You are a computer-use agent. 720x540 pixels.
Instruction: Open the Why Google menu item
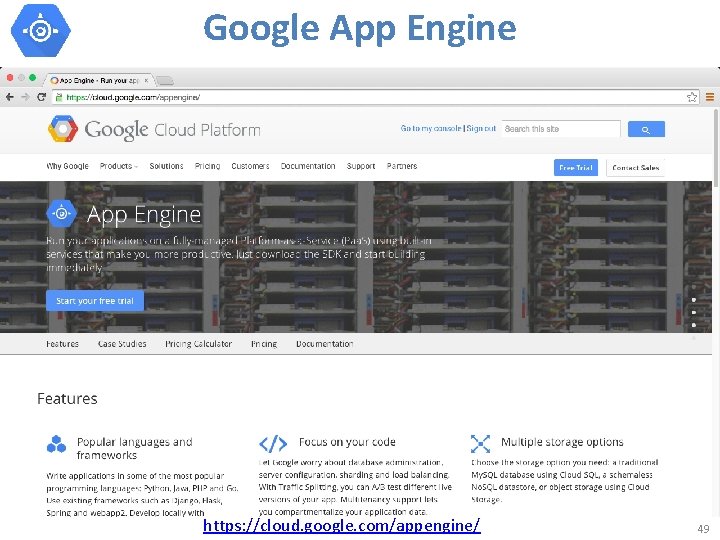pos(68,166)
